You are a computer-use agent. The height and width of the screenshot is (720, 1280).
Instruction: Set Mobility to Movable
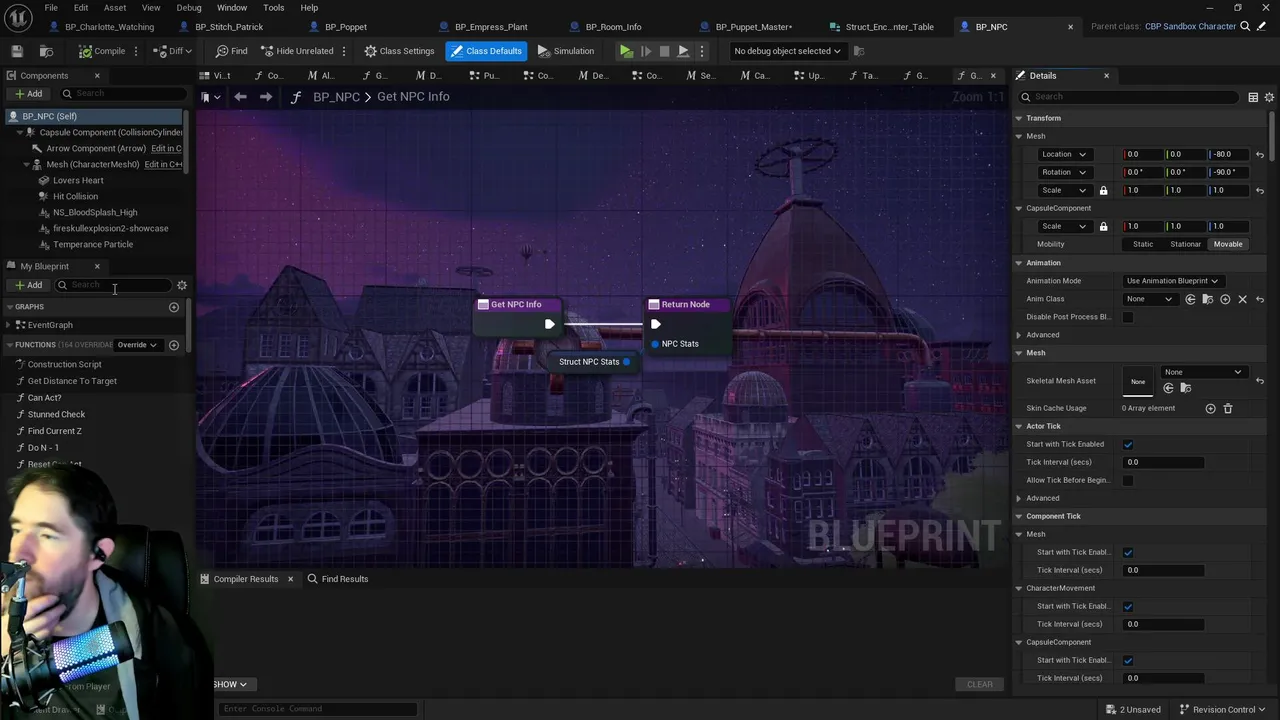click(x=1228, y=244)
